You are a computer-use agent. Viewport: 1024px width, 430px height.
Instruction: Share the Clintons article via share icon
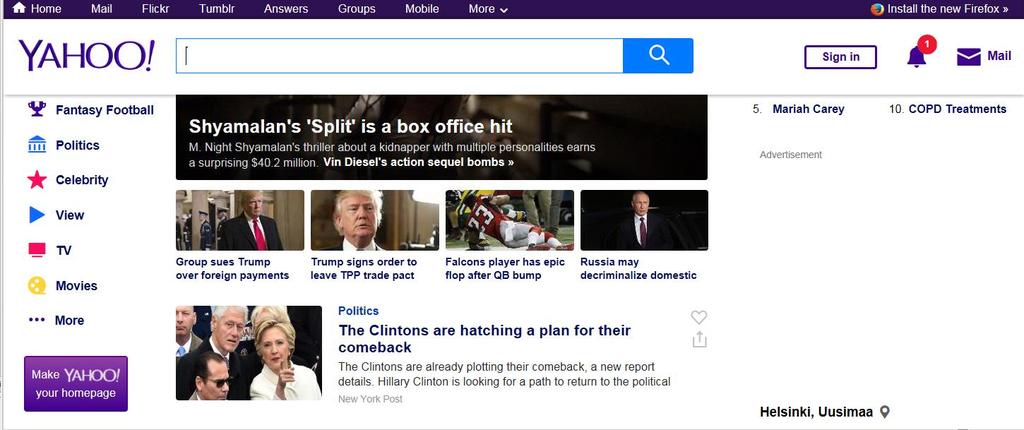pos(699,340)
